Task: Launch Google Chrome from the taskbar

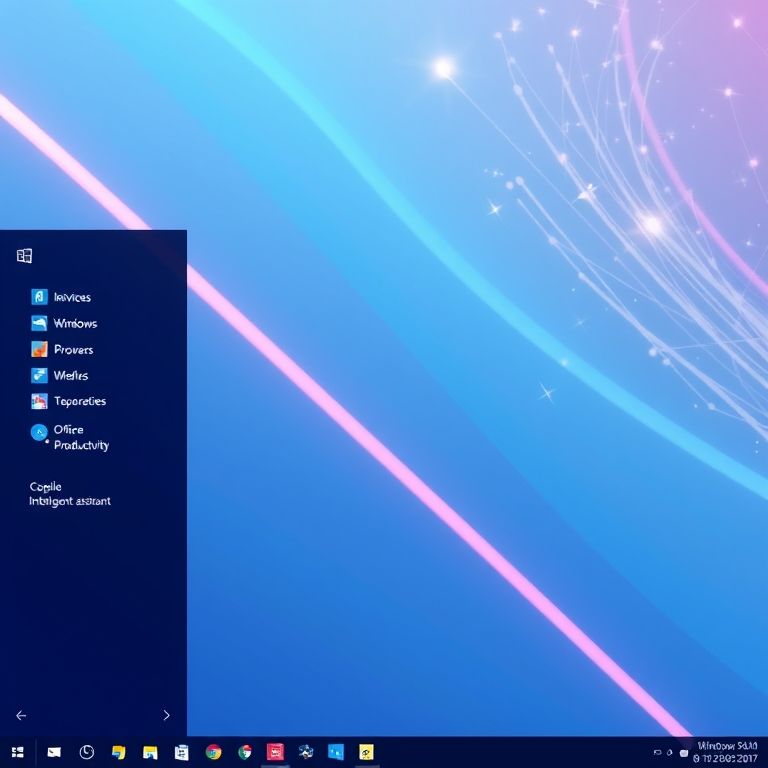Action: point(213,752)
